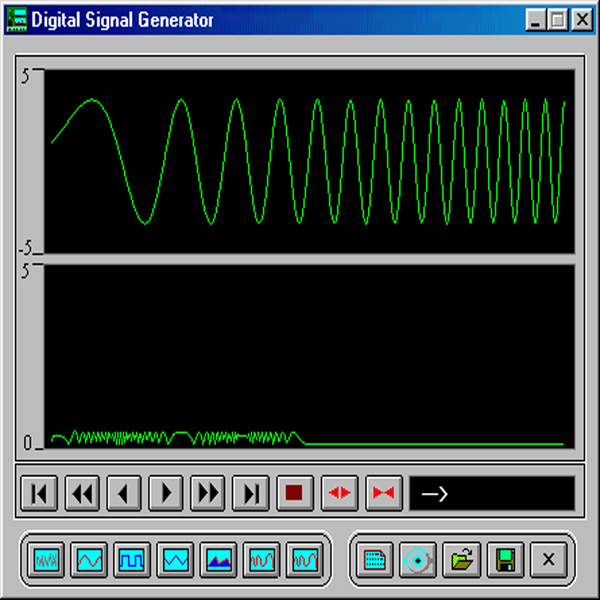The image size is (600, 600).
Task: Select the last waveform icon with red wave
Action: click(305, 560)
